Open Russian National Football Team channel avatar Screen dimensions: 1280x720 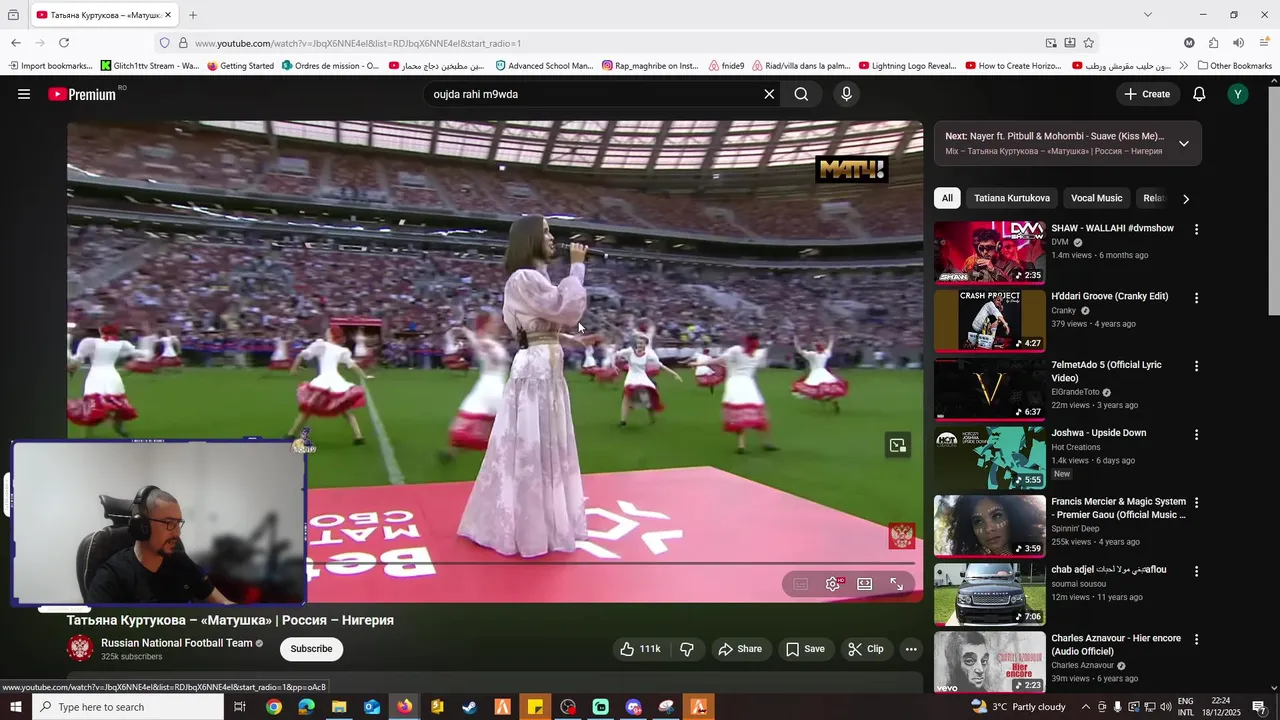[x=80, y=649]
